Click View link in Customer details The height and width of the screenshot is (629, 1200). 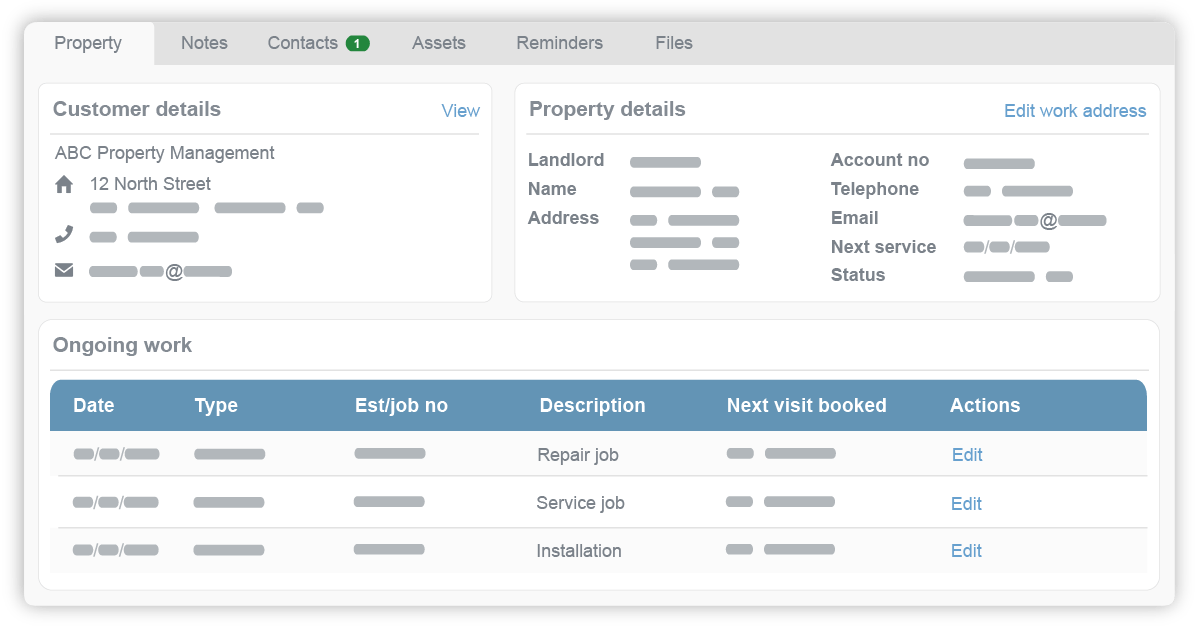point(460,111)
